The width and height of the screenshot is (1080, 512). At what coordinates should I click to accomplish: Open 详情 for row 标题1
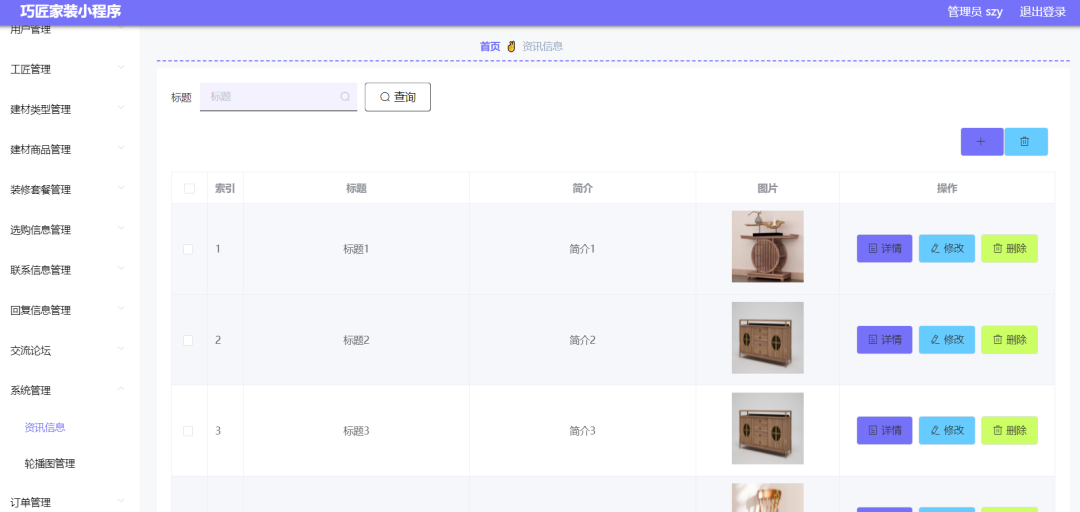[x=884, y=249]
